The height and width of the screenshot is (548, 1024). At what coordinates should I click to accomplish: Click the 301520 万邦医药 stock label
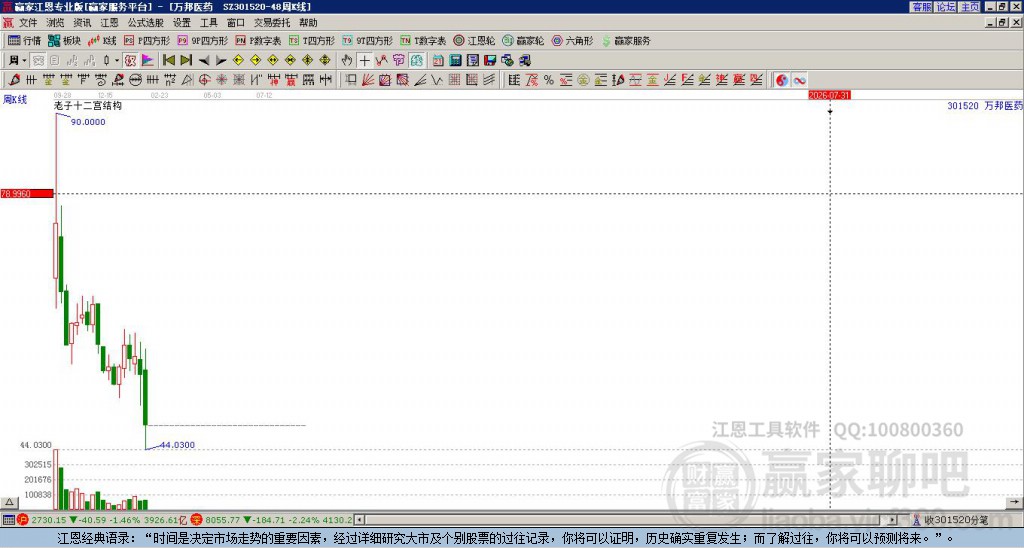pos(985,105)
